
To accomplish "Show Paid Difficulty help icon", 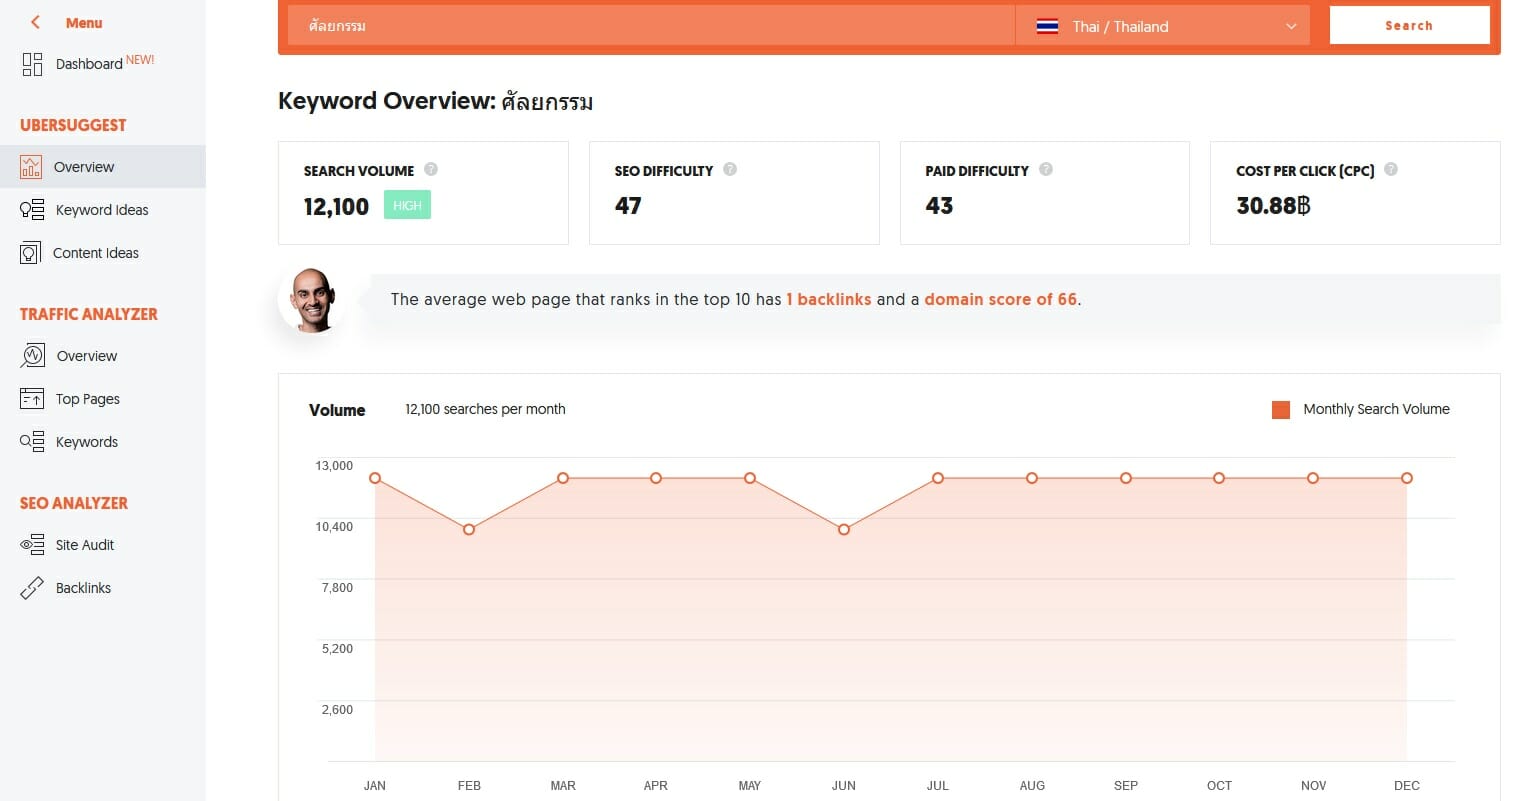I will tap(1046, 169).
